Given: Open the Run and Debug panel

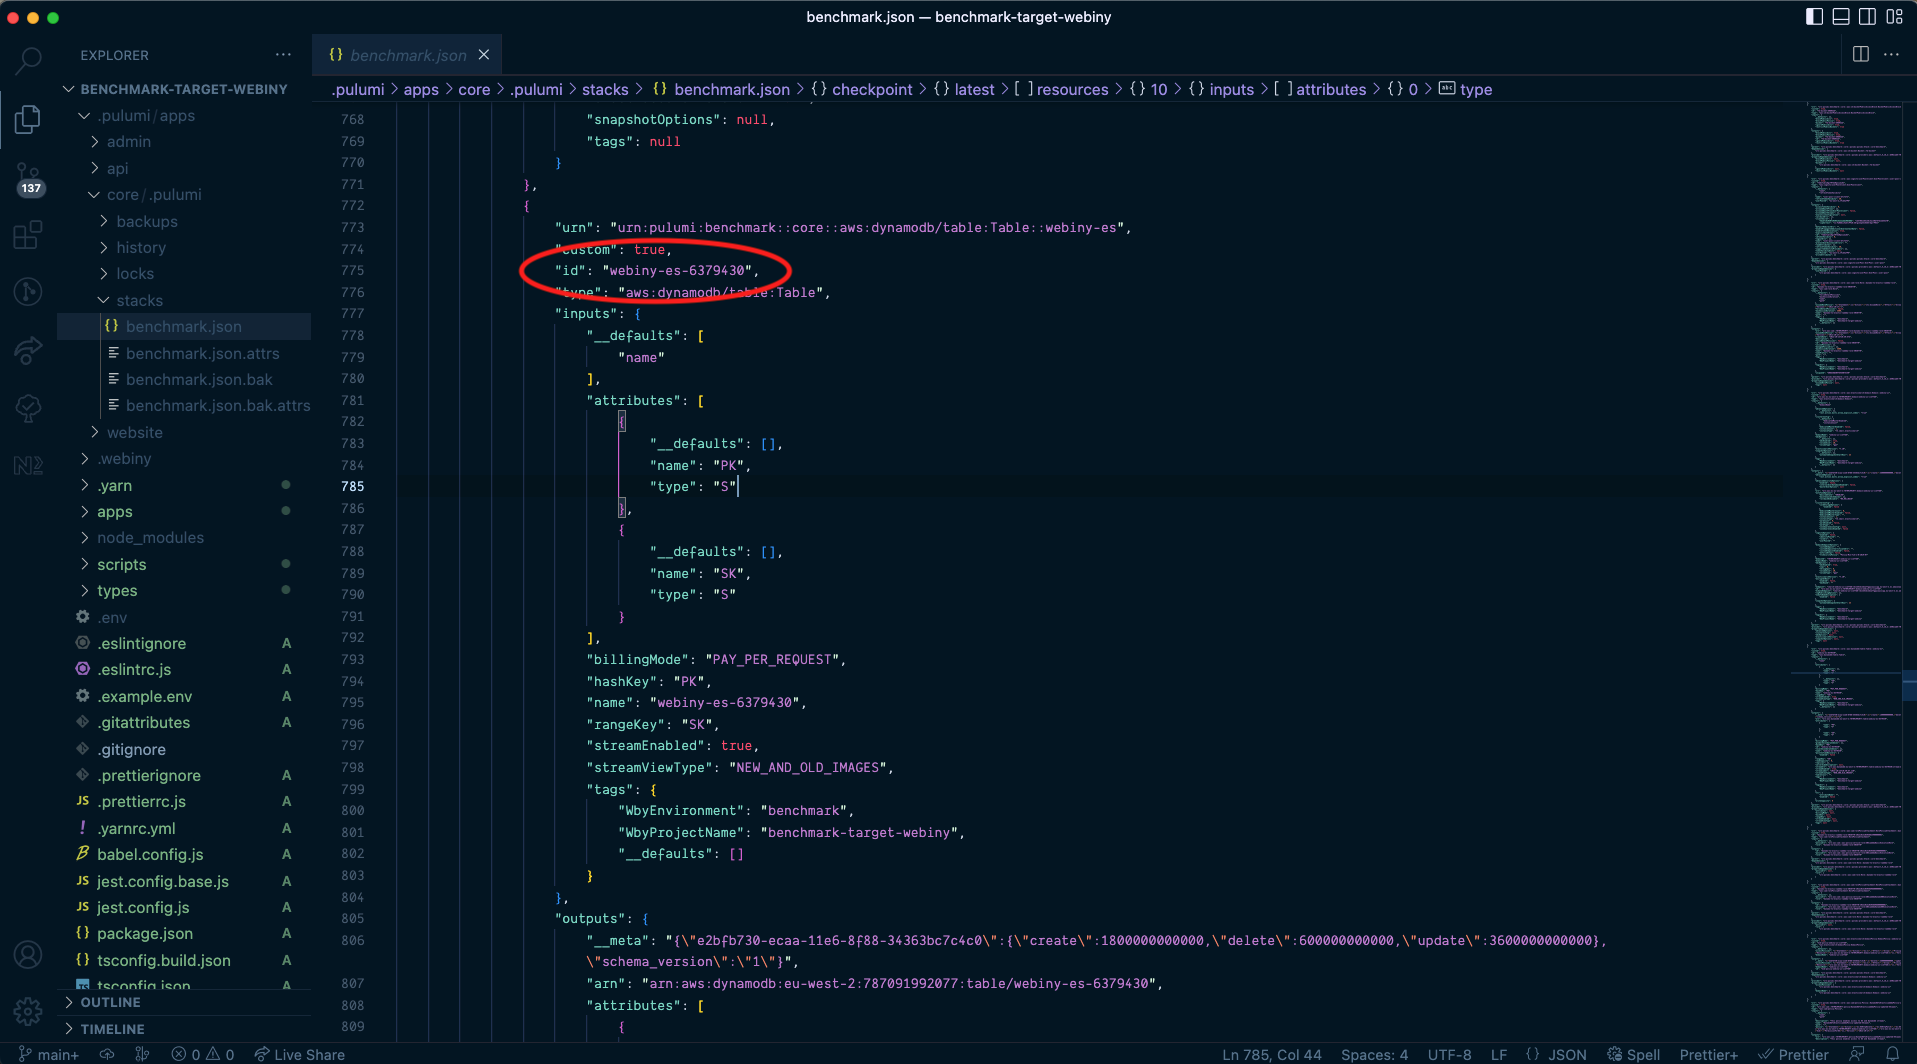Looking at the screenshot, I should click(27, 291).
